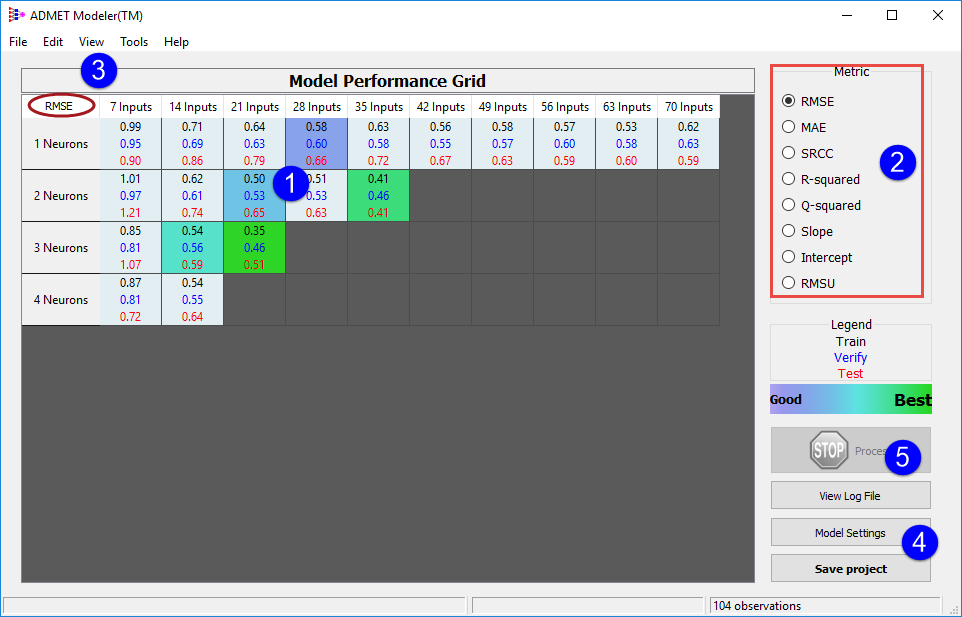
Task: Click the 35 Inputs column header
Action: pos(379,107)
